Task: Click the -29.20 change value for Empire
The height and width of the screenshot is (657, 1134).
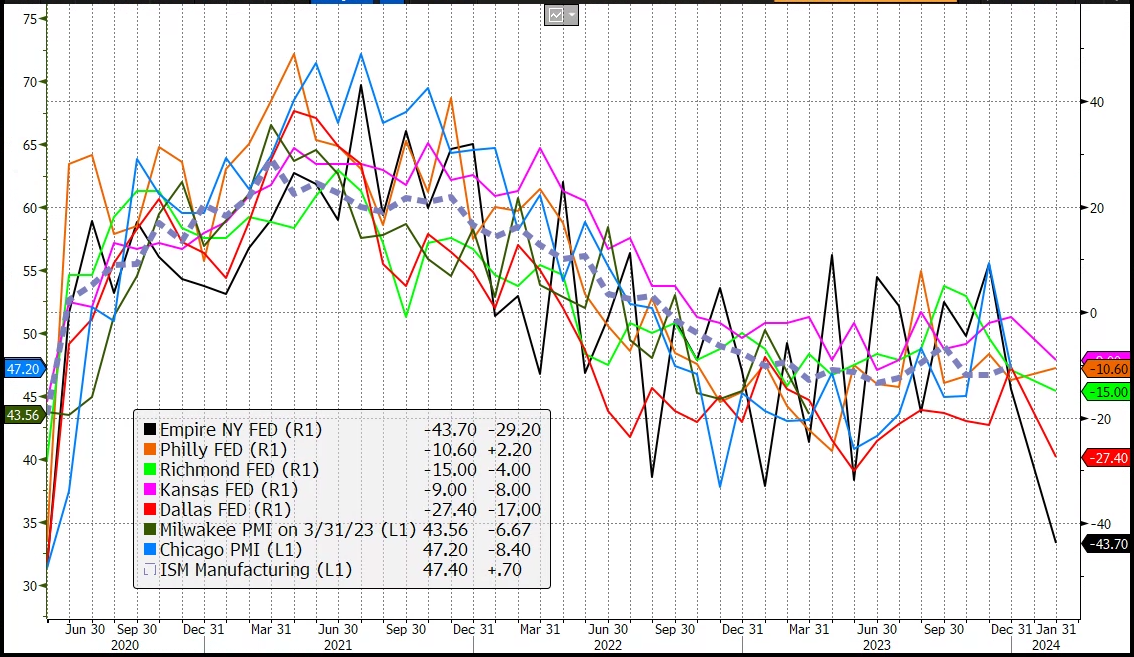Action: point(514,430)
